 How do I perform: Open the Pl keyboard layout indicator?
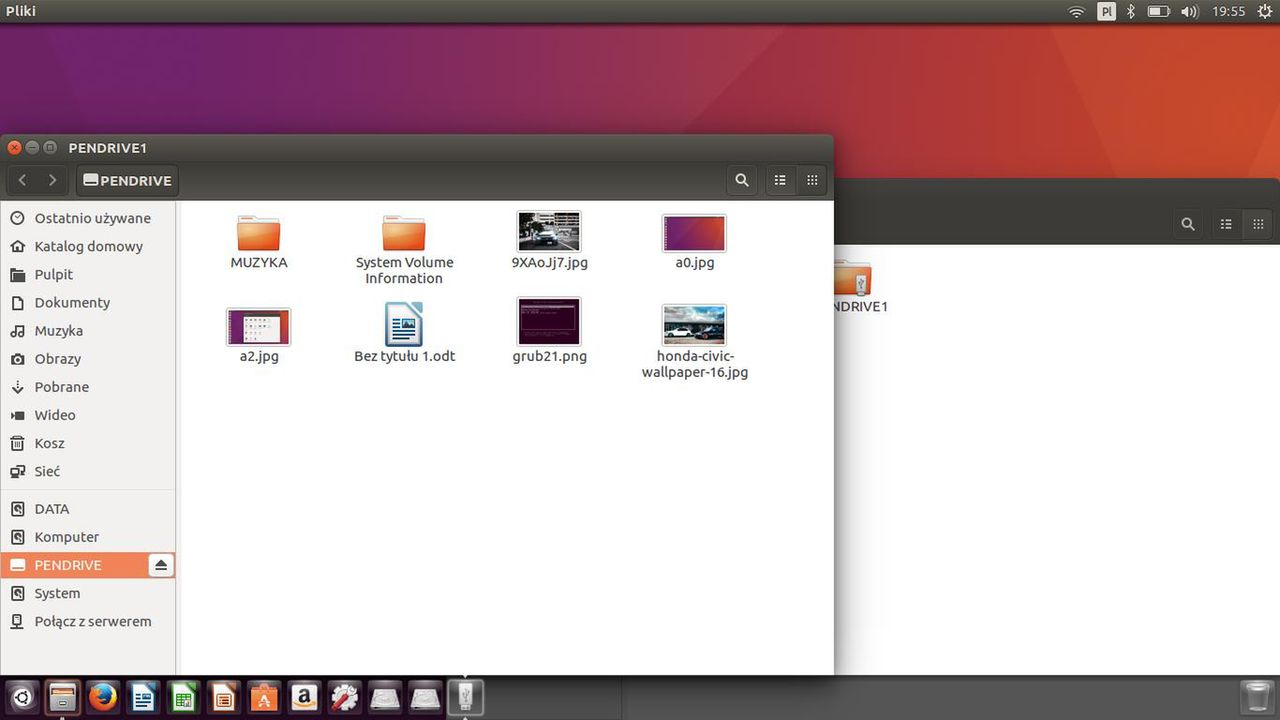[x=1106, y=12]
